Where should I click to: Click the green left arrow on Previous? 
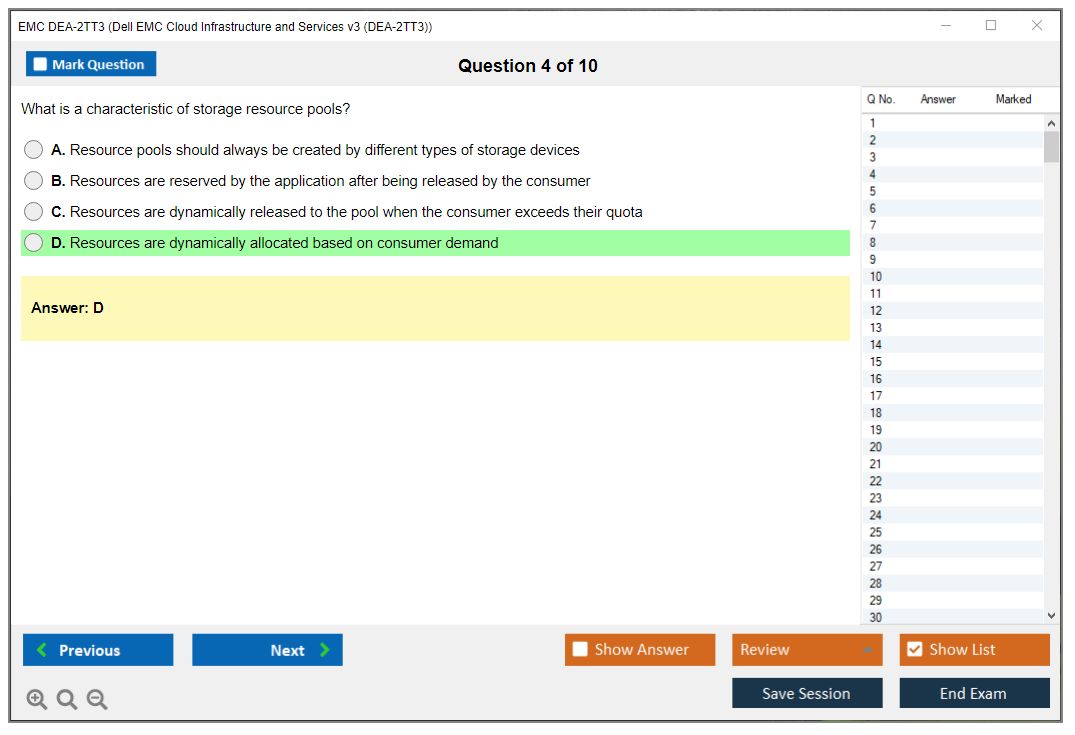pos(42,650)
